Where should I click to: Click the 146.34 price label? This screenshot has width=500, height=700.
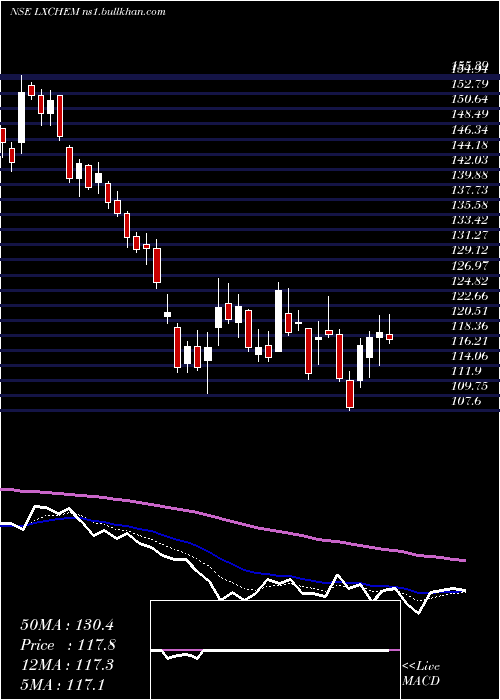click(x=470, y=129)
